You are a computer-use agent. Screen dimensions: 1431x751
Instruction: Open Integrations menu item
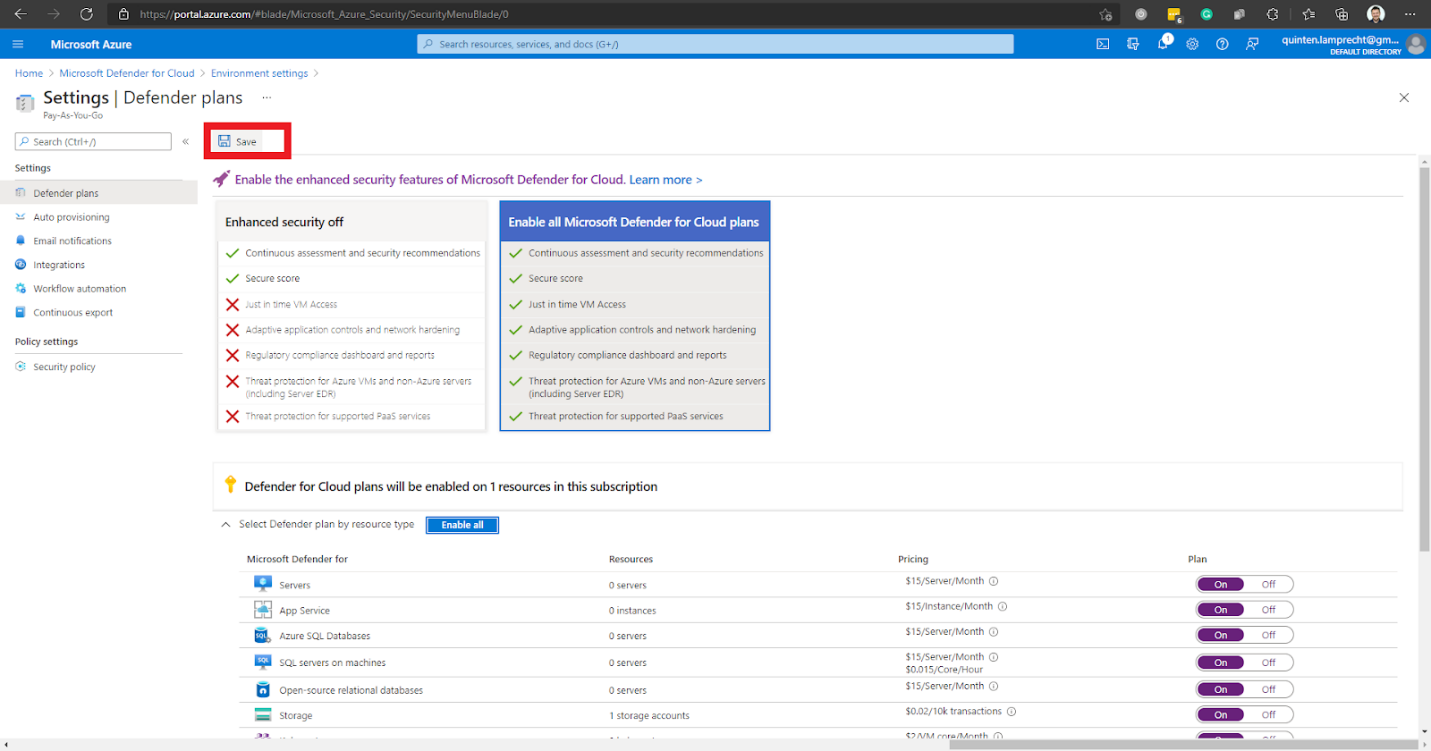click(x=99, y=265)
